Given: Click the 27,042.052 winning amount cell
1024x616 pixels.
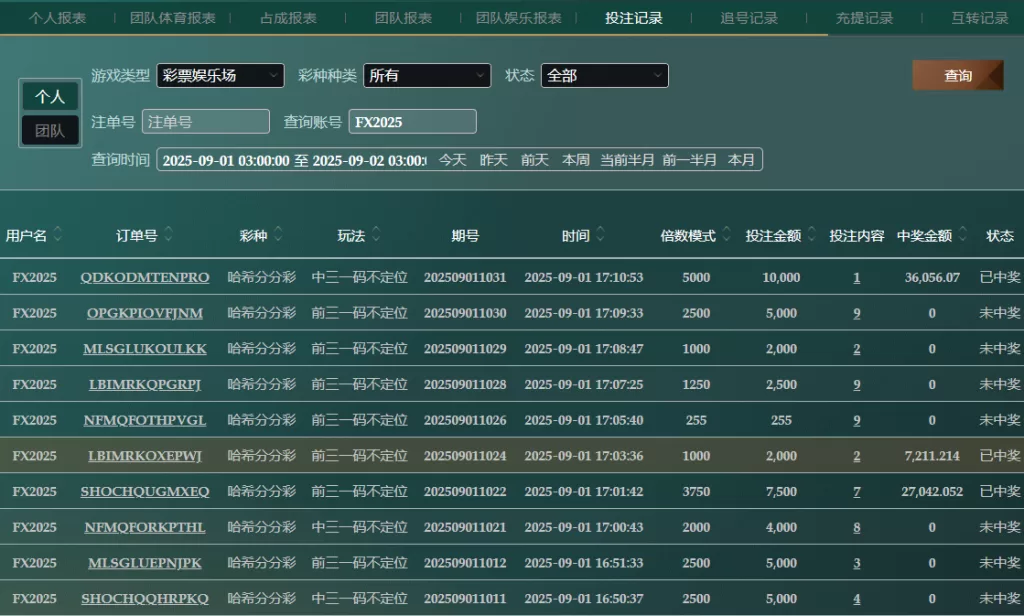Looking at the screenshot, I should tap(932, 491).
